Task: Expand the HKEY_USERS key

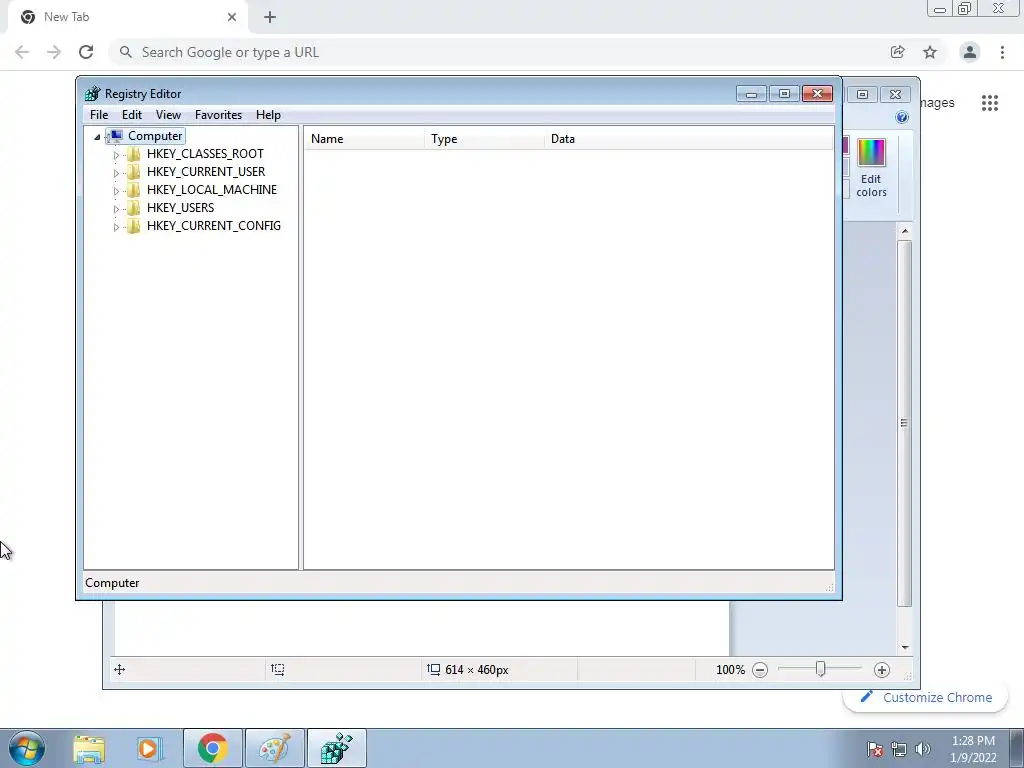Action: [116, 208]
